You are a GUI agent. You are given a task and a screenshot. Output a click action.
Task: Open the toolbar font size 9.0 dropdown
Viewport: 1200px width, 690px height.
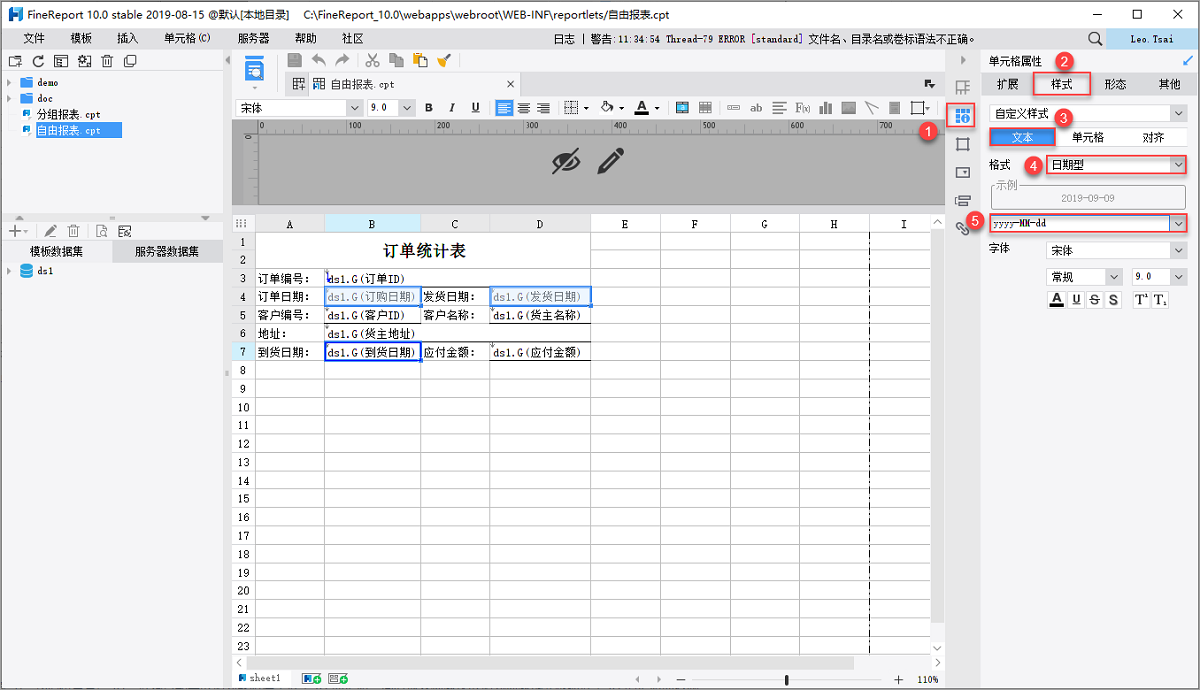[407, 108]
